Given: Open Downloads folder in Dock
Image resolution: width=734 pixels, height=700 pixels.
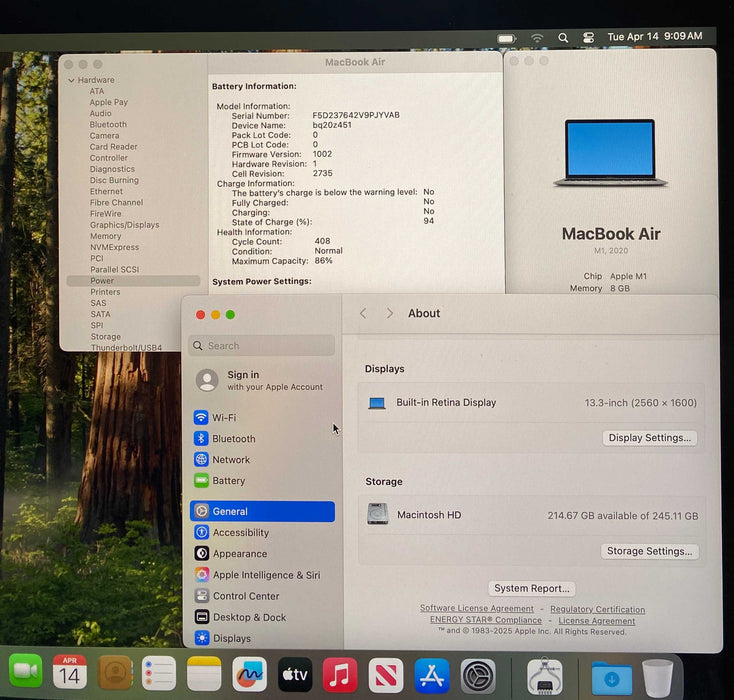Looking at the screenshot, I should tap(611, 678).
